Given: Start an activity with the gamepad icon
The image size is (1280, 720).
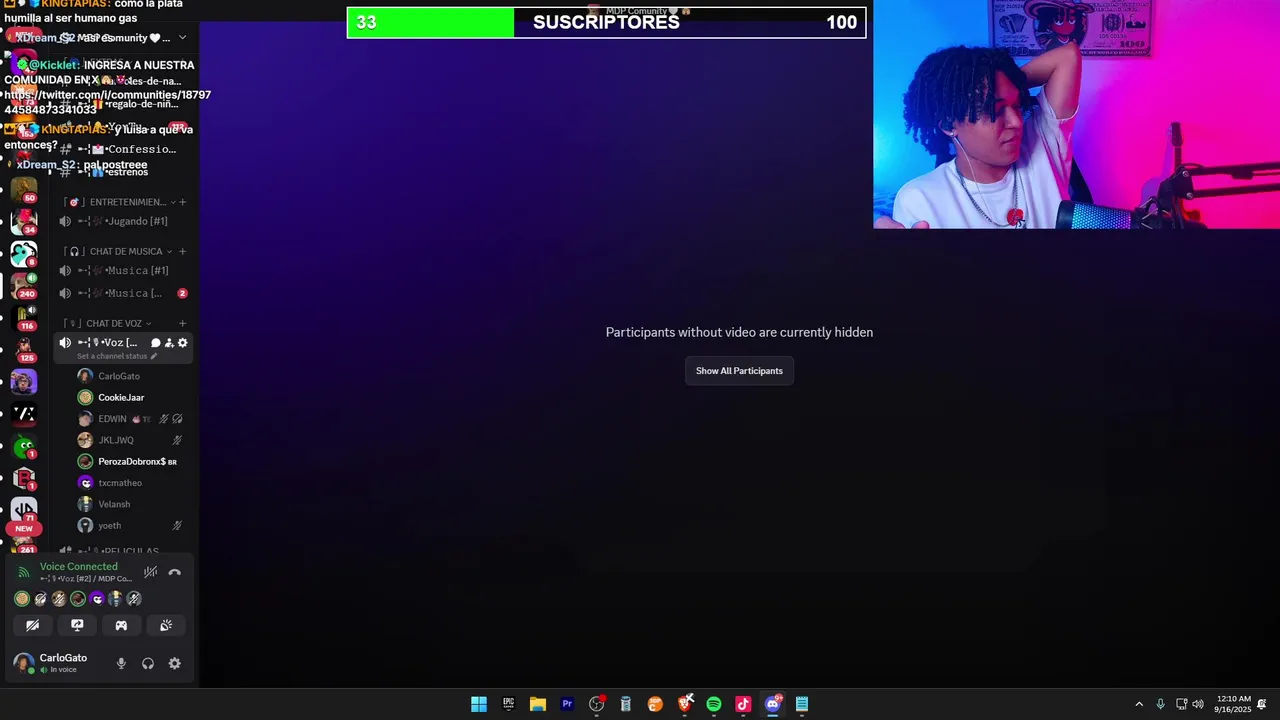Looking at the screenshot, I should point(121,625).
